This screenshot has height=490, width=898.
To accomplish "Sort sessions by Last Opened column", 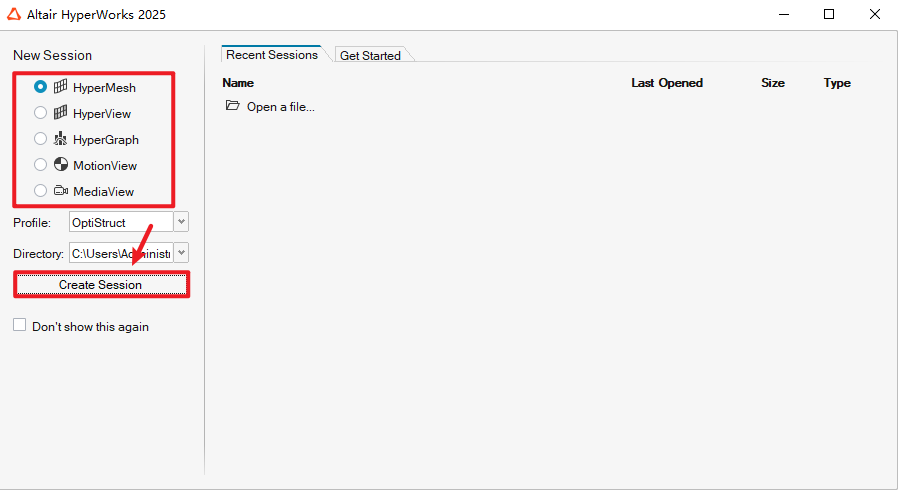I will click(x=667, y=83).
